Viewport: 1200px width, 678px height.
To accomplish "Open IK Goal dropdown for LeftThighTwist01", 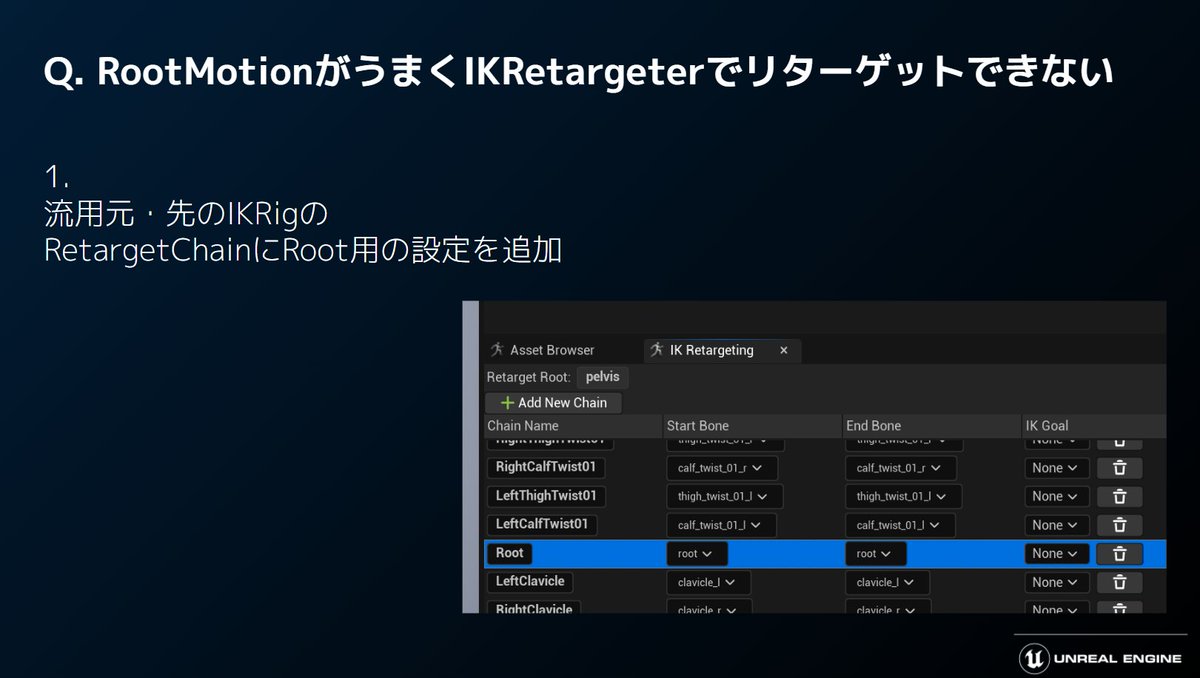I will (1057, 496).
